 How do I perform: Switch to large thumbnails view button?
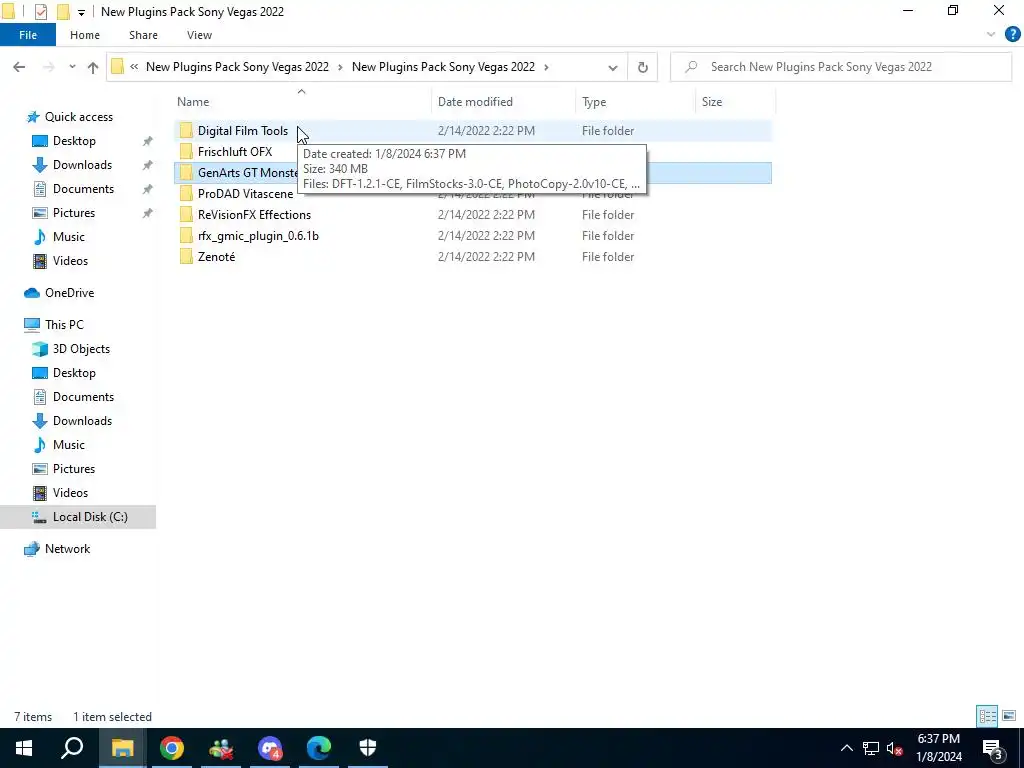[x=1009, y=716]
